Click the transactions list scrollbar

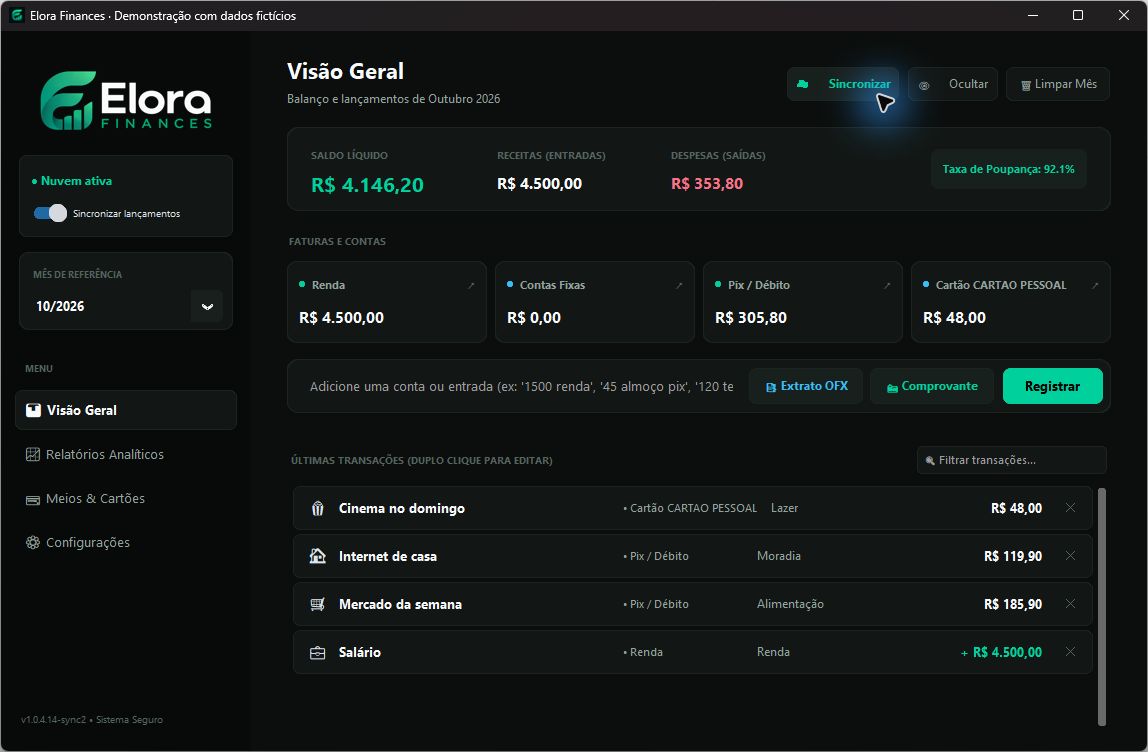pos(1102,606)
